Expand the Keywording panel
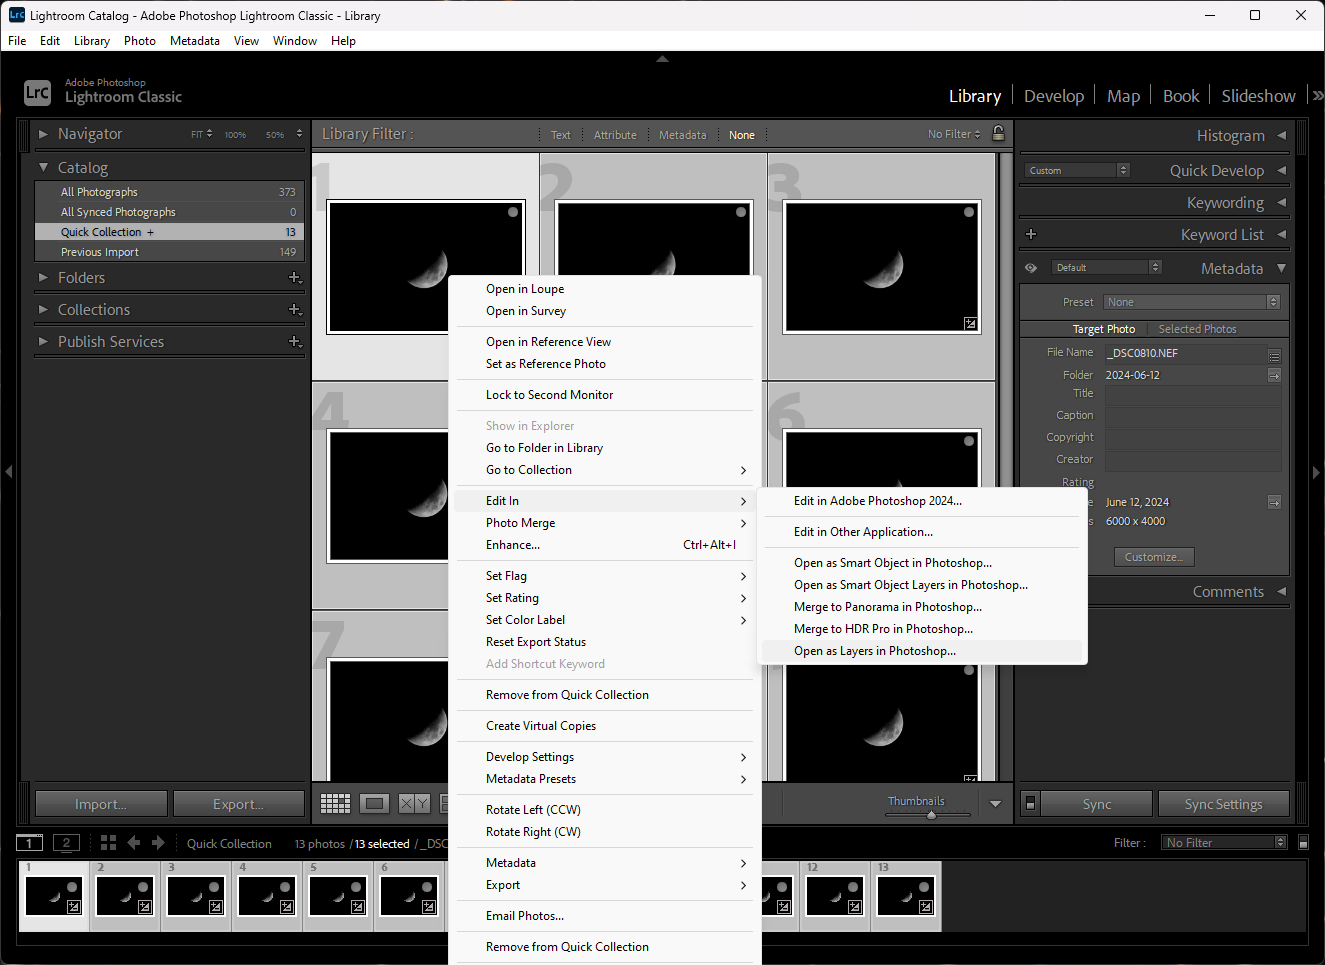The height and width of the screenshot is (965, 1325). (x=1281, y=202)
